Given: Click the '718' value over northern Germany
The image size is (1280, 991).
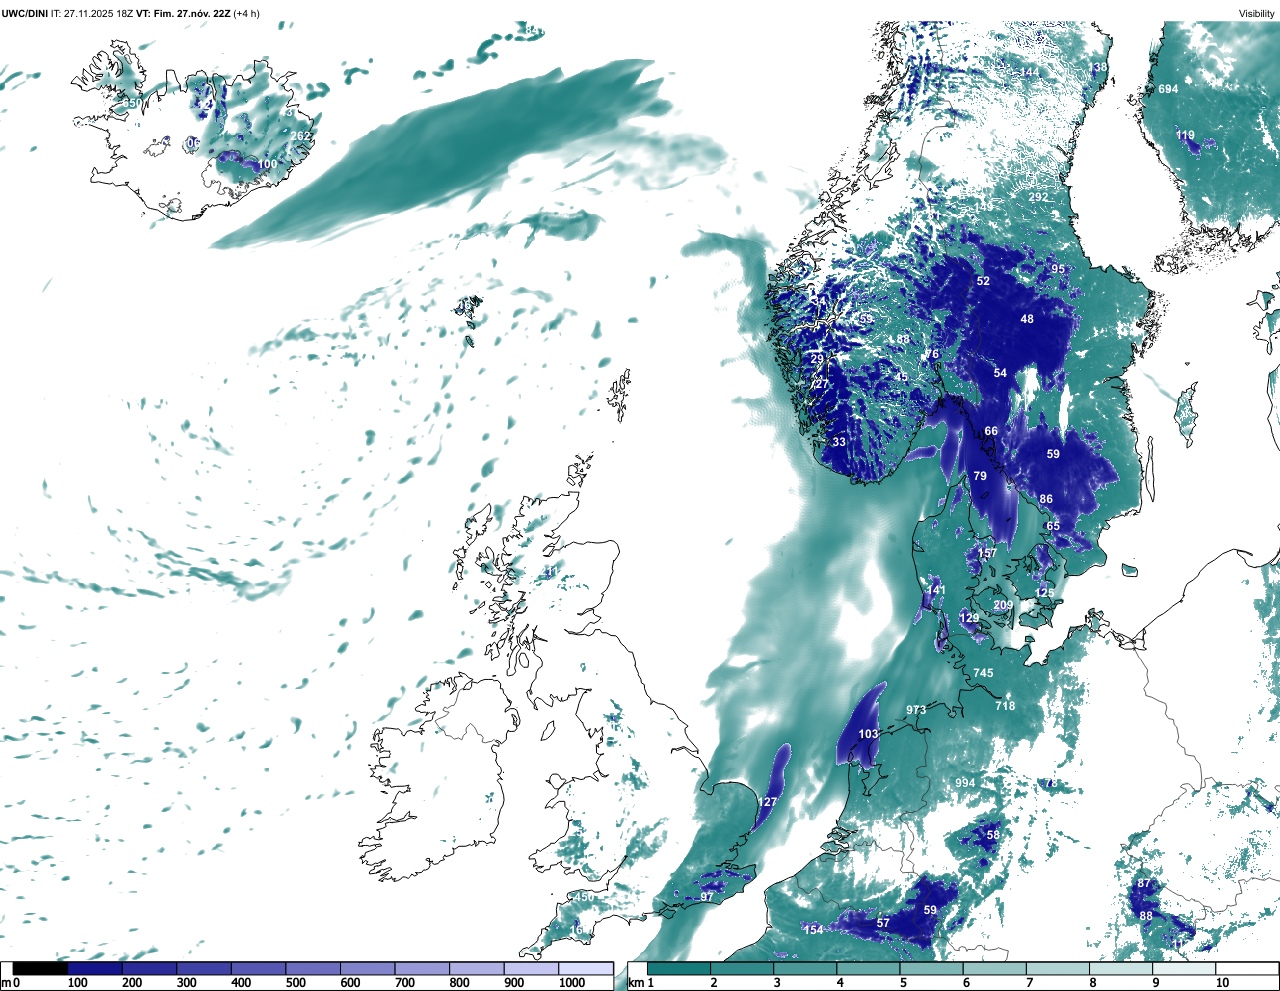Looking at the screenshot, I should click(x=1005, y=706).
